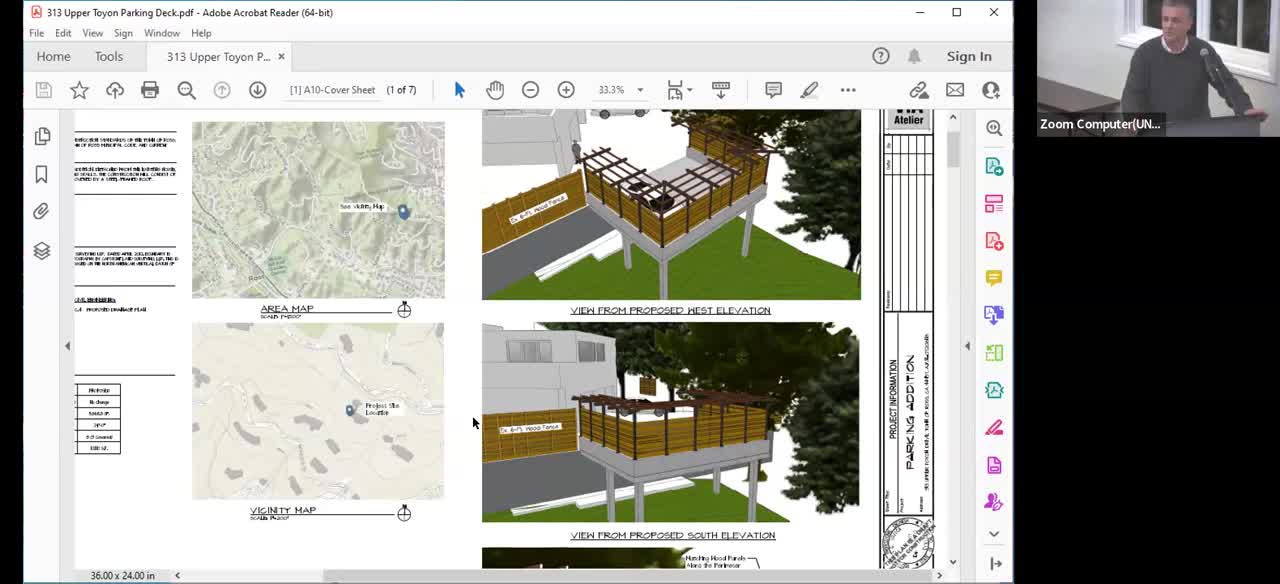Expand the right tools pane at bottom
The image size is (1280, 584).
995,564
